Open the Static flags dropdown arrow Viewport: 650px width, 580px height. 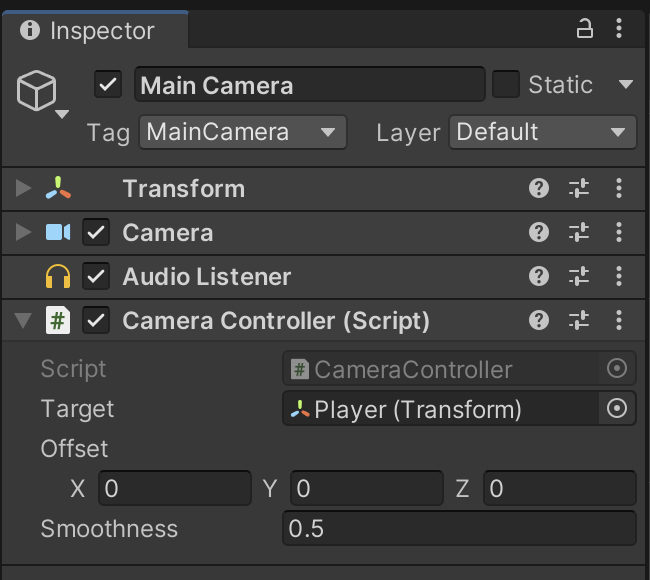(626, 84)
